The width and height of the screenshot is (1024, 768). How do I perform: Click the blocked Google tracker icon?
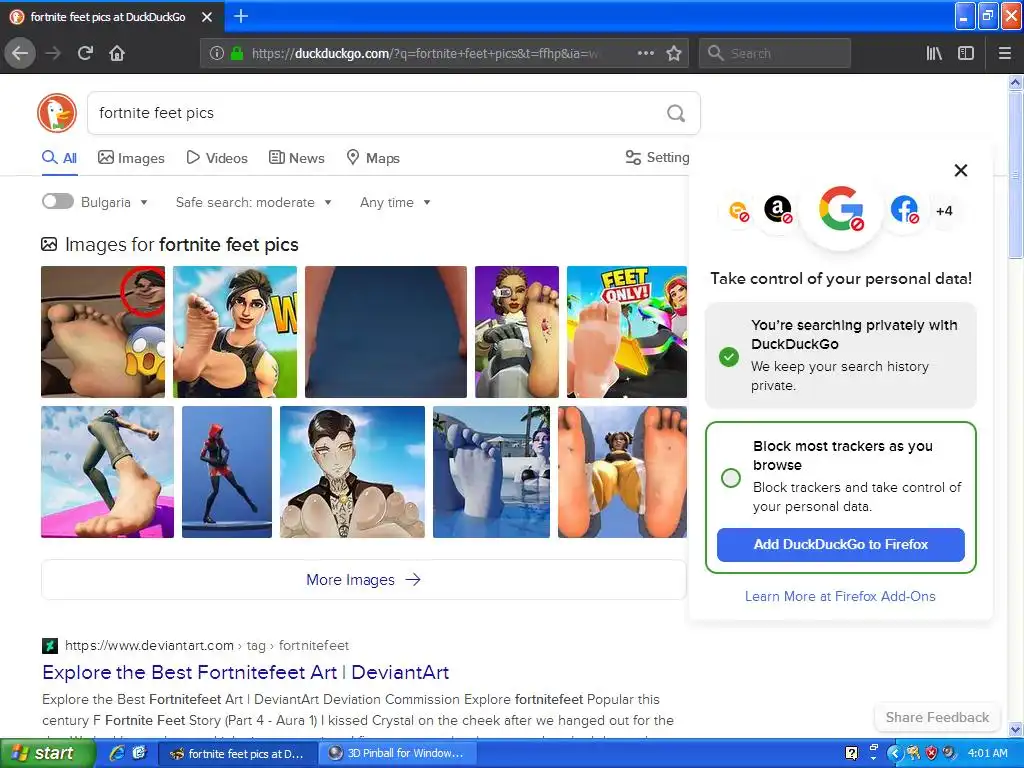pyautogui.click(x=841, y=210)
